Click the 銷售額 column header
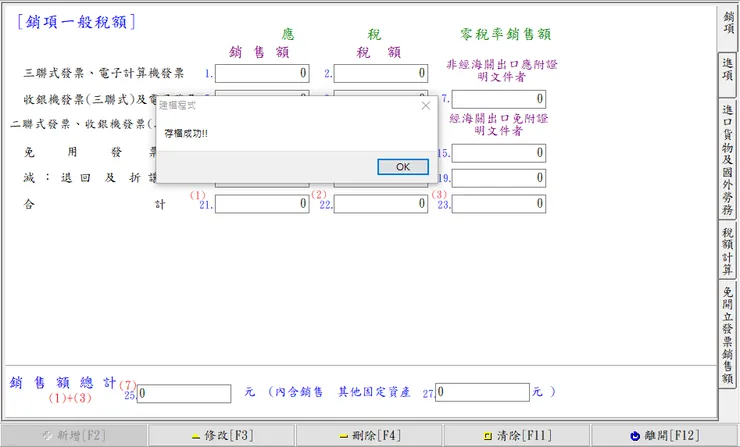Screen dimensions: 740x447 (x=259, y=52)
